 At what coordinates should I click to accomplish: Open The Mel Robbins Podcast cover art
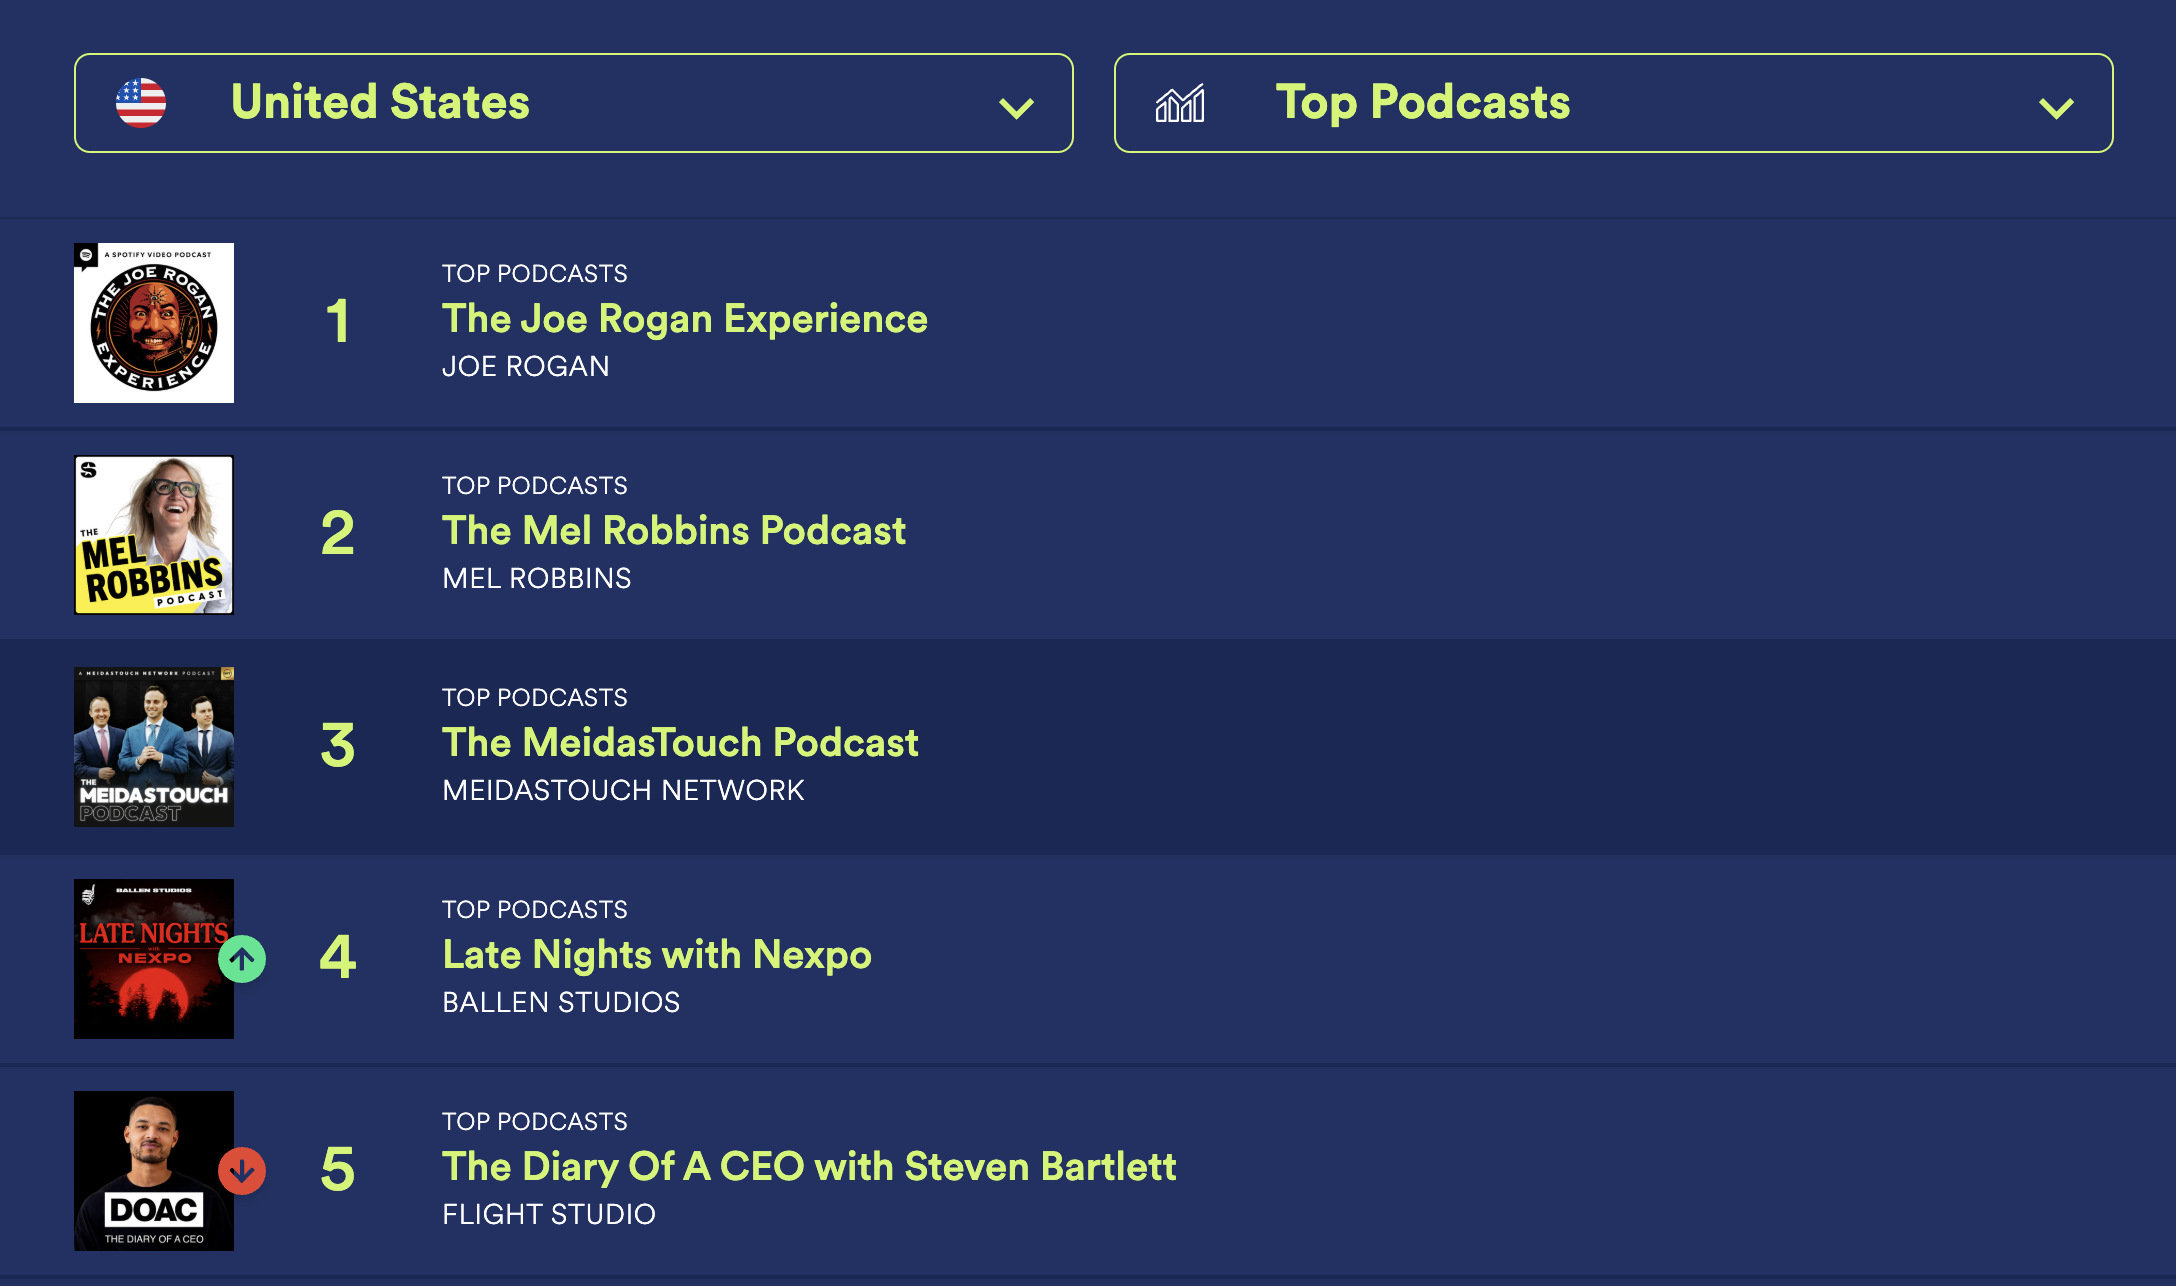click(x=154, y=535)
